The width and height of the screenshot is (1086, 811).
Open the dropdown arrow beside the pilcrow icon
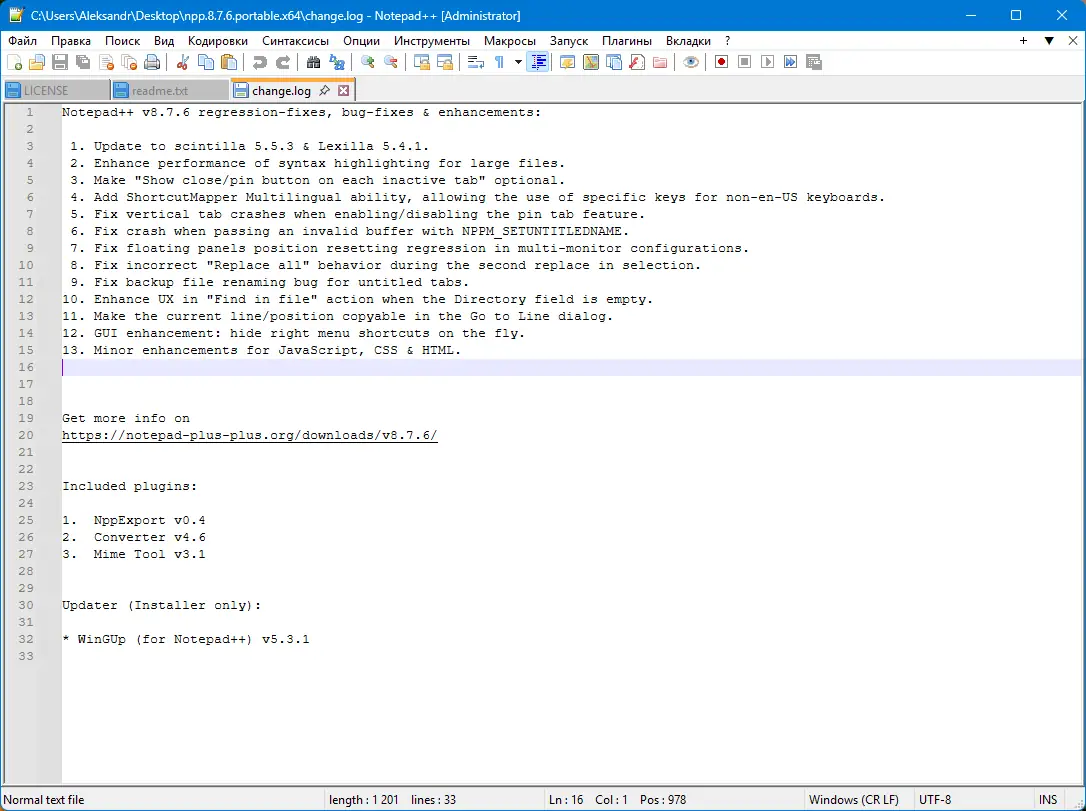pyautogui.click(x=517, y=62)
